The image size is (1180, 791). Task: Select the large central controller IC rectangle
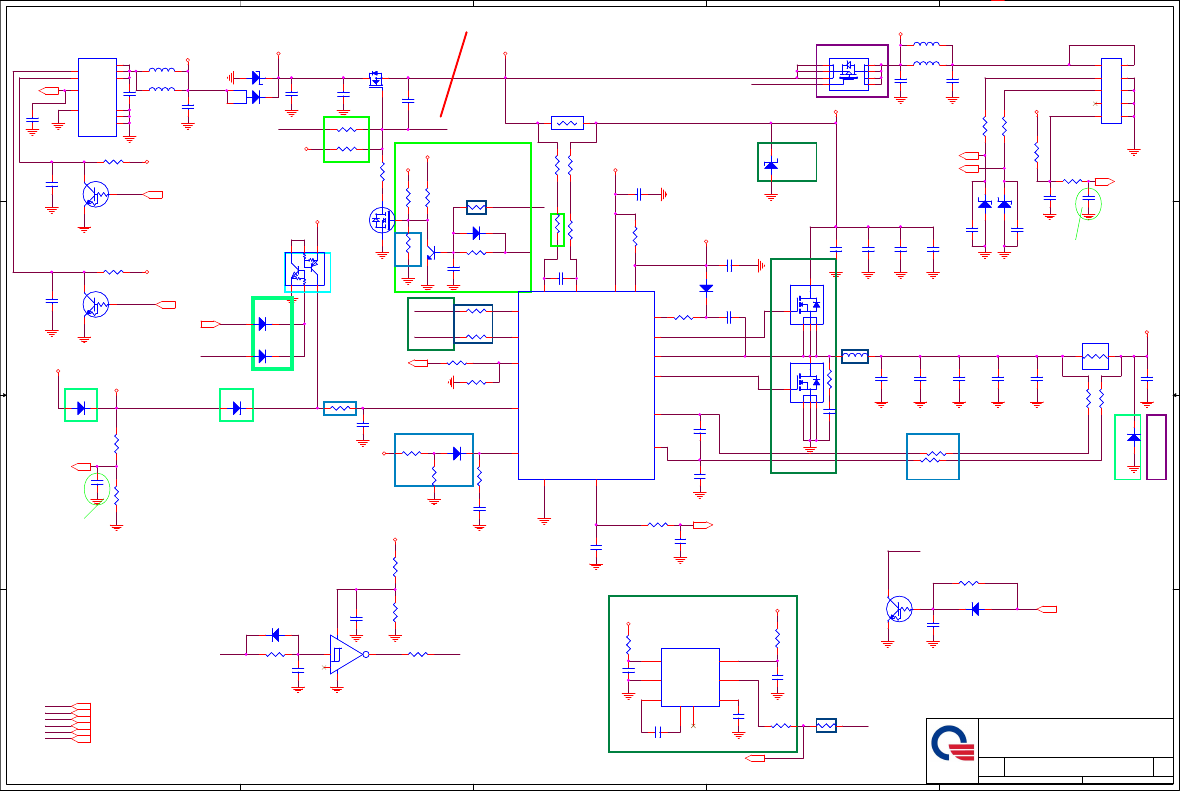pos(586,385)
